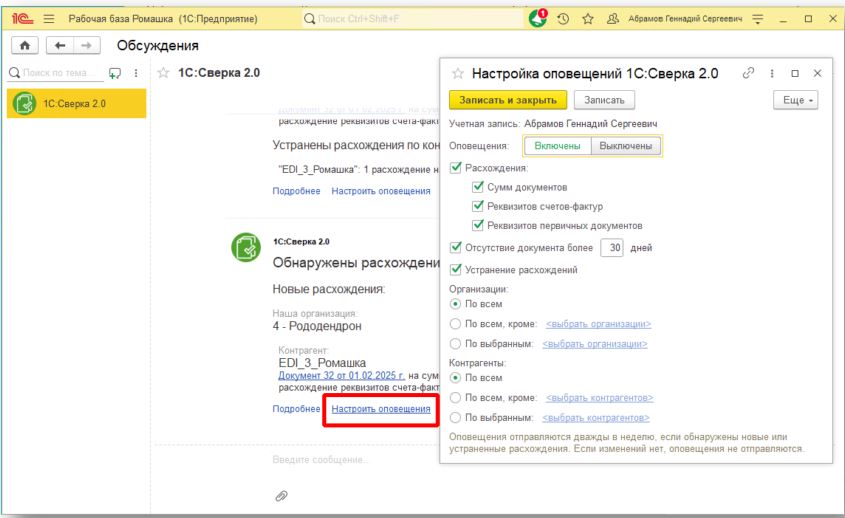Click Настроить оповещения link in red frame
This screenshot has width=845, height=518.
click(x=381, y=409)
